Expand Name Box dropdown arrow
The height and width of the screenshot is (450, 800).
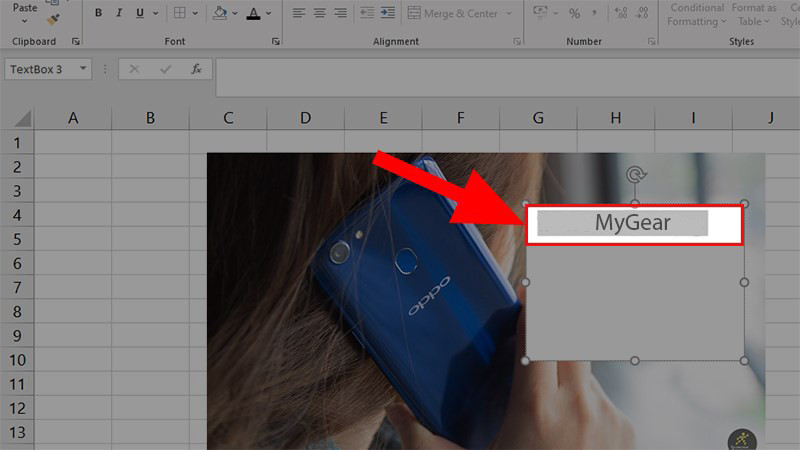point(83,68)
